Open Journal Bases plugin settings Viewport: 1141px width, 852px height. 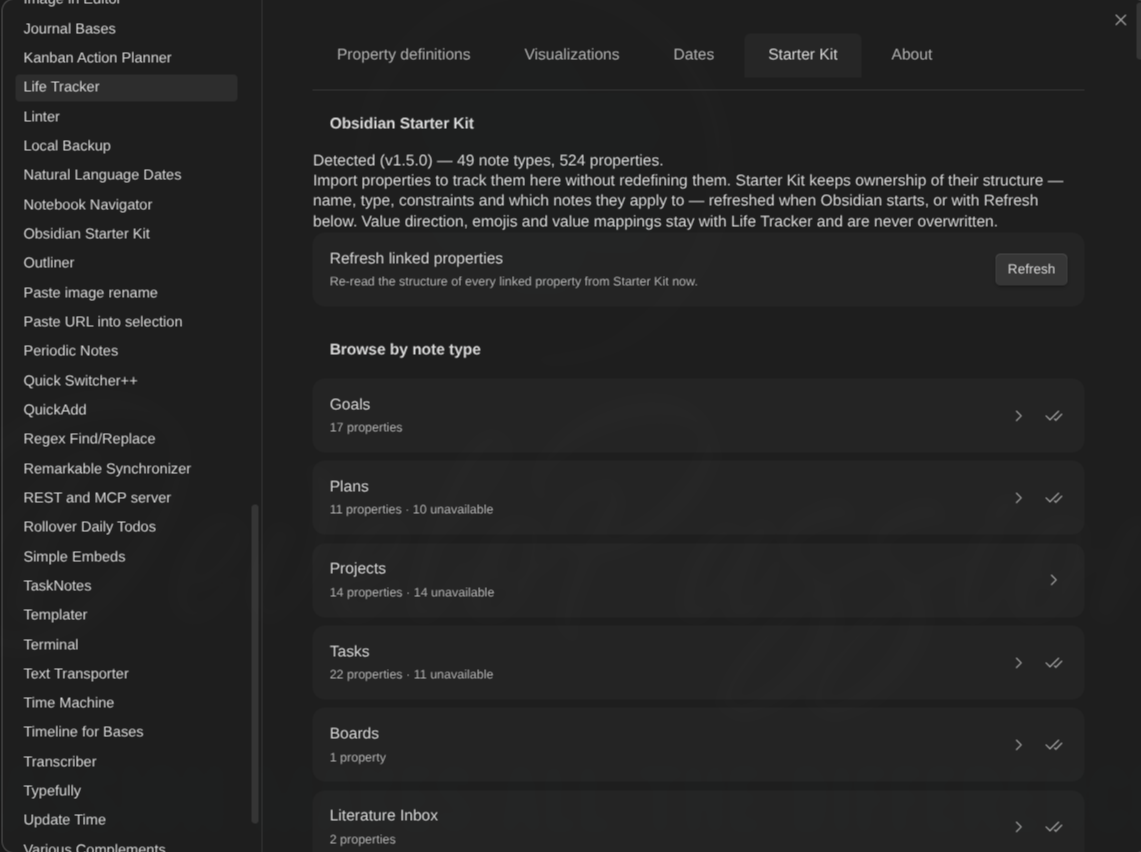(x=126, y=28)
